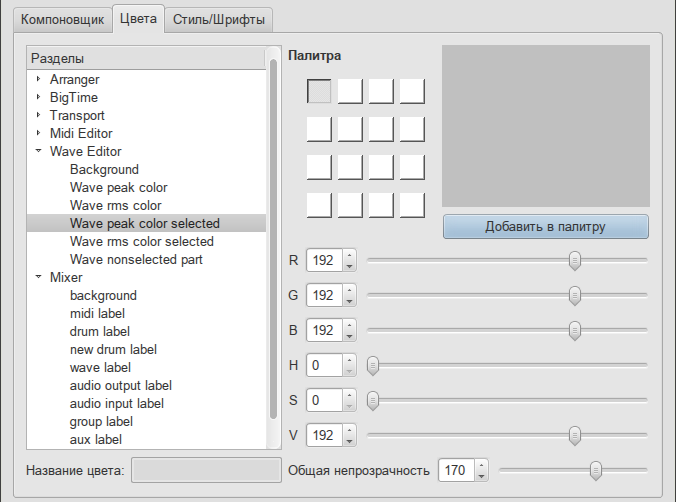Pick audio output label item
Screen dimensions: 676x502
click(x=121, y=386)
